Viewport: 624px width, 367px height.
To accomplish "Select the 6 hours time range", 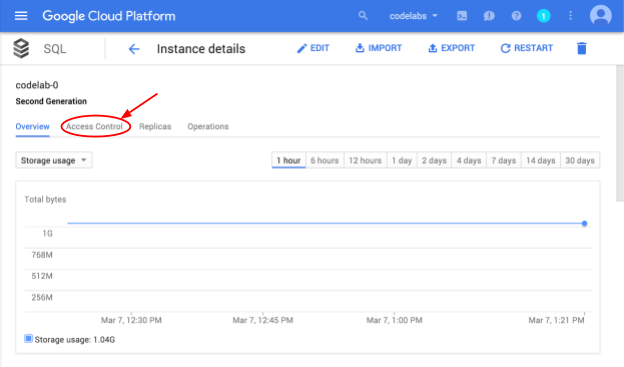I will 325,160.
